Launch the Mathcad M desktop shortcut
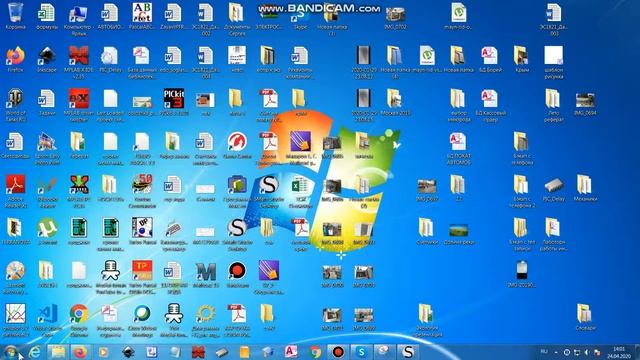Viewport: 640px width, 360px height. [205, 271]
